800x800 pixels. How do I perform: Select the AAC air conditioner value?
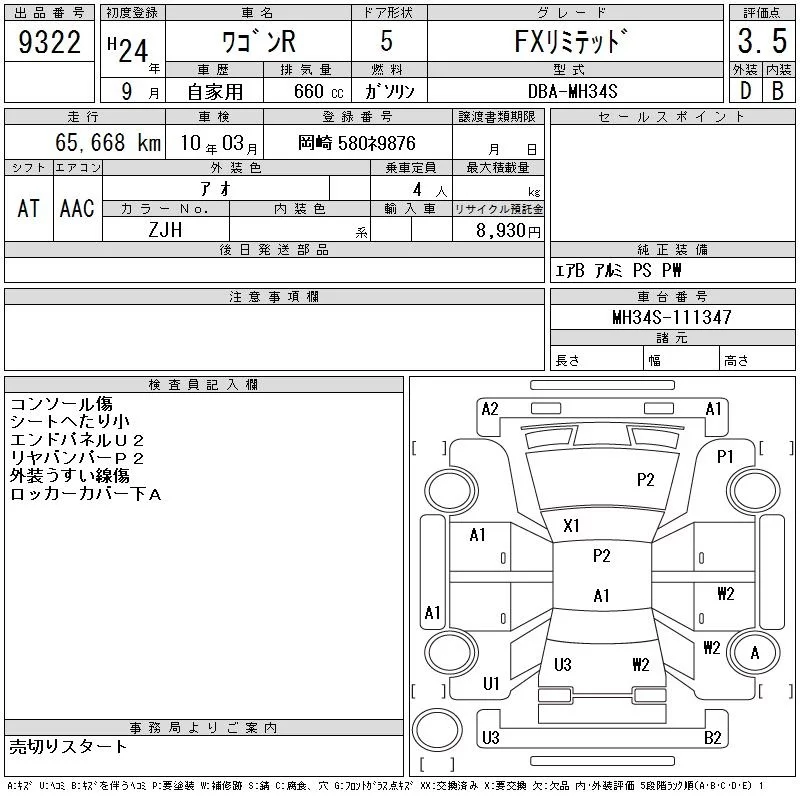(77, 208)
